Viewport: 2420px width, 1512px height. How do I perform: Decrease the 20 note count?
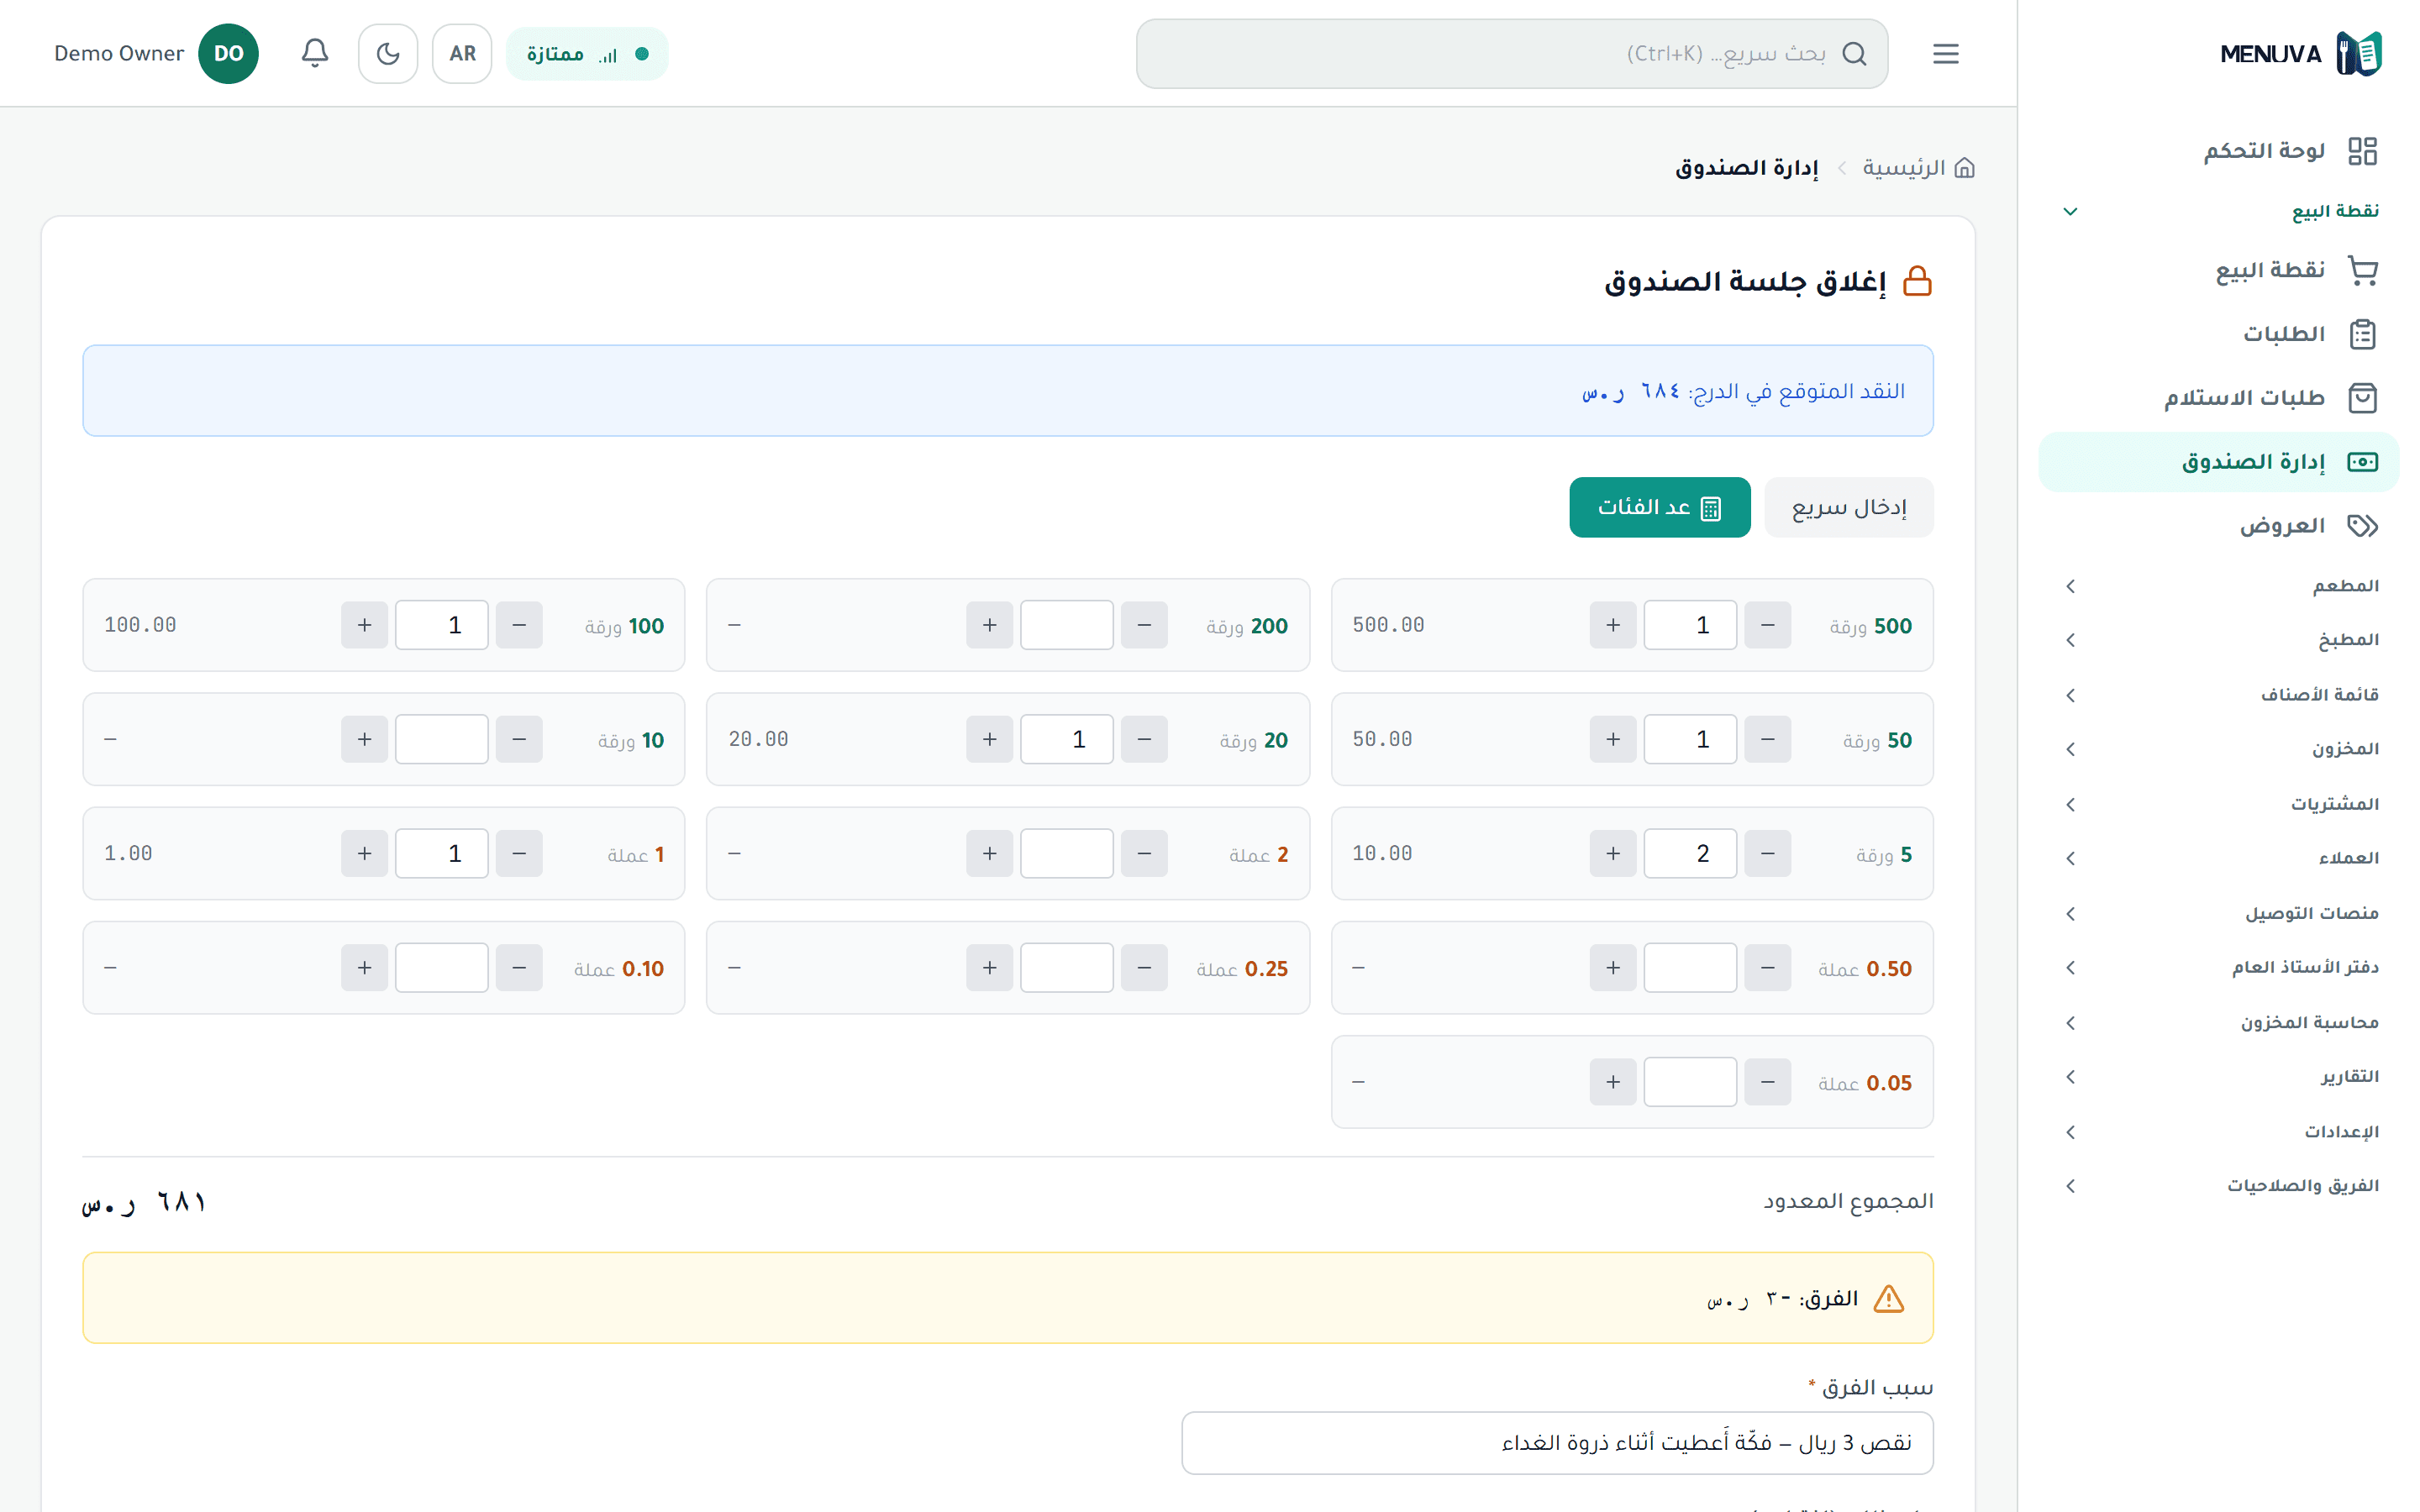[x=1144, y=739]
